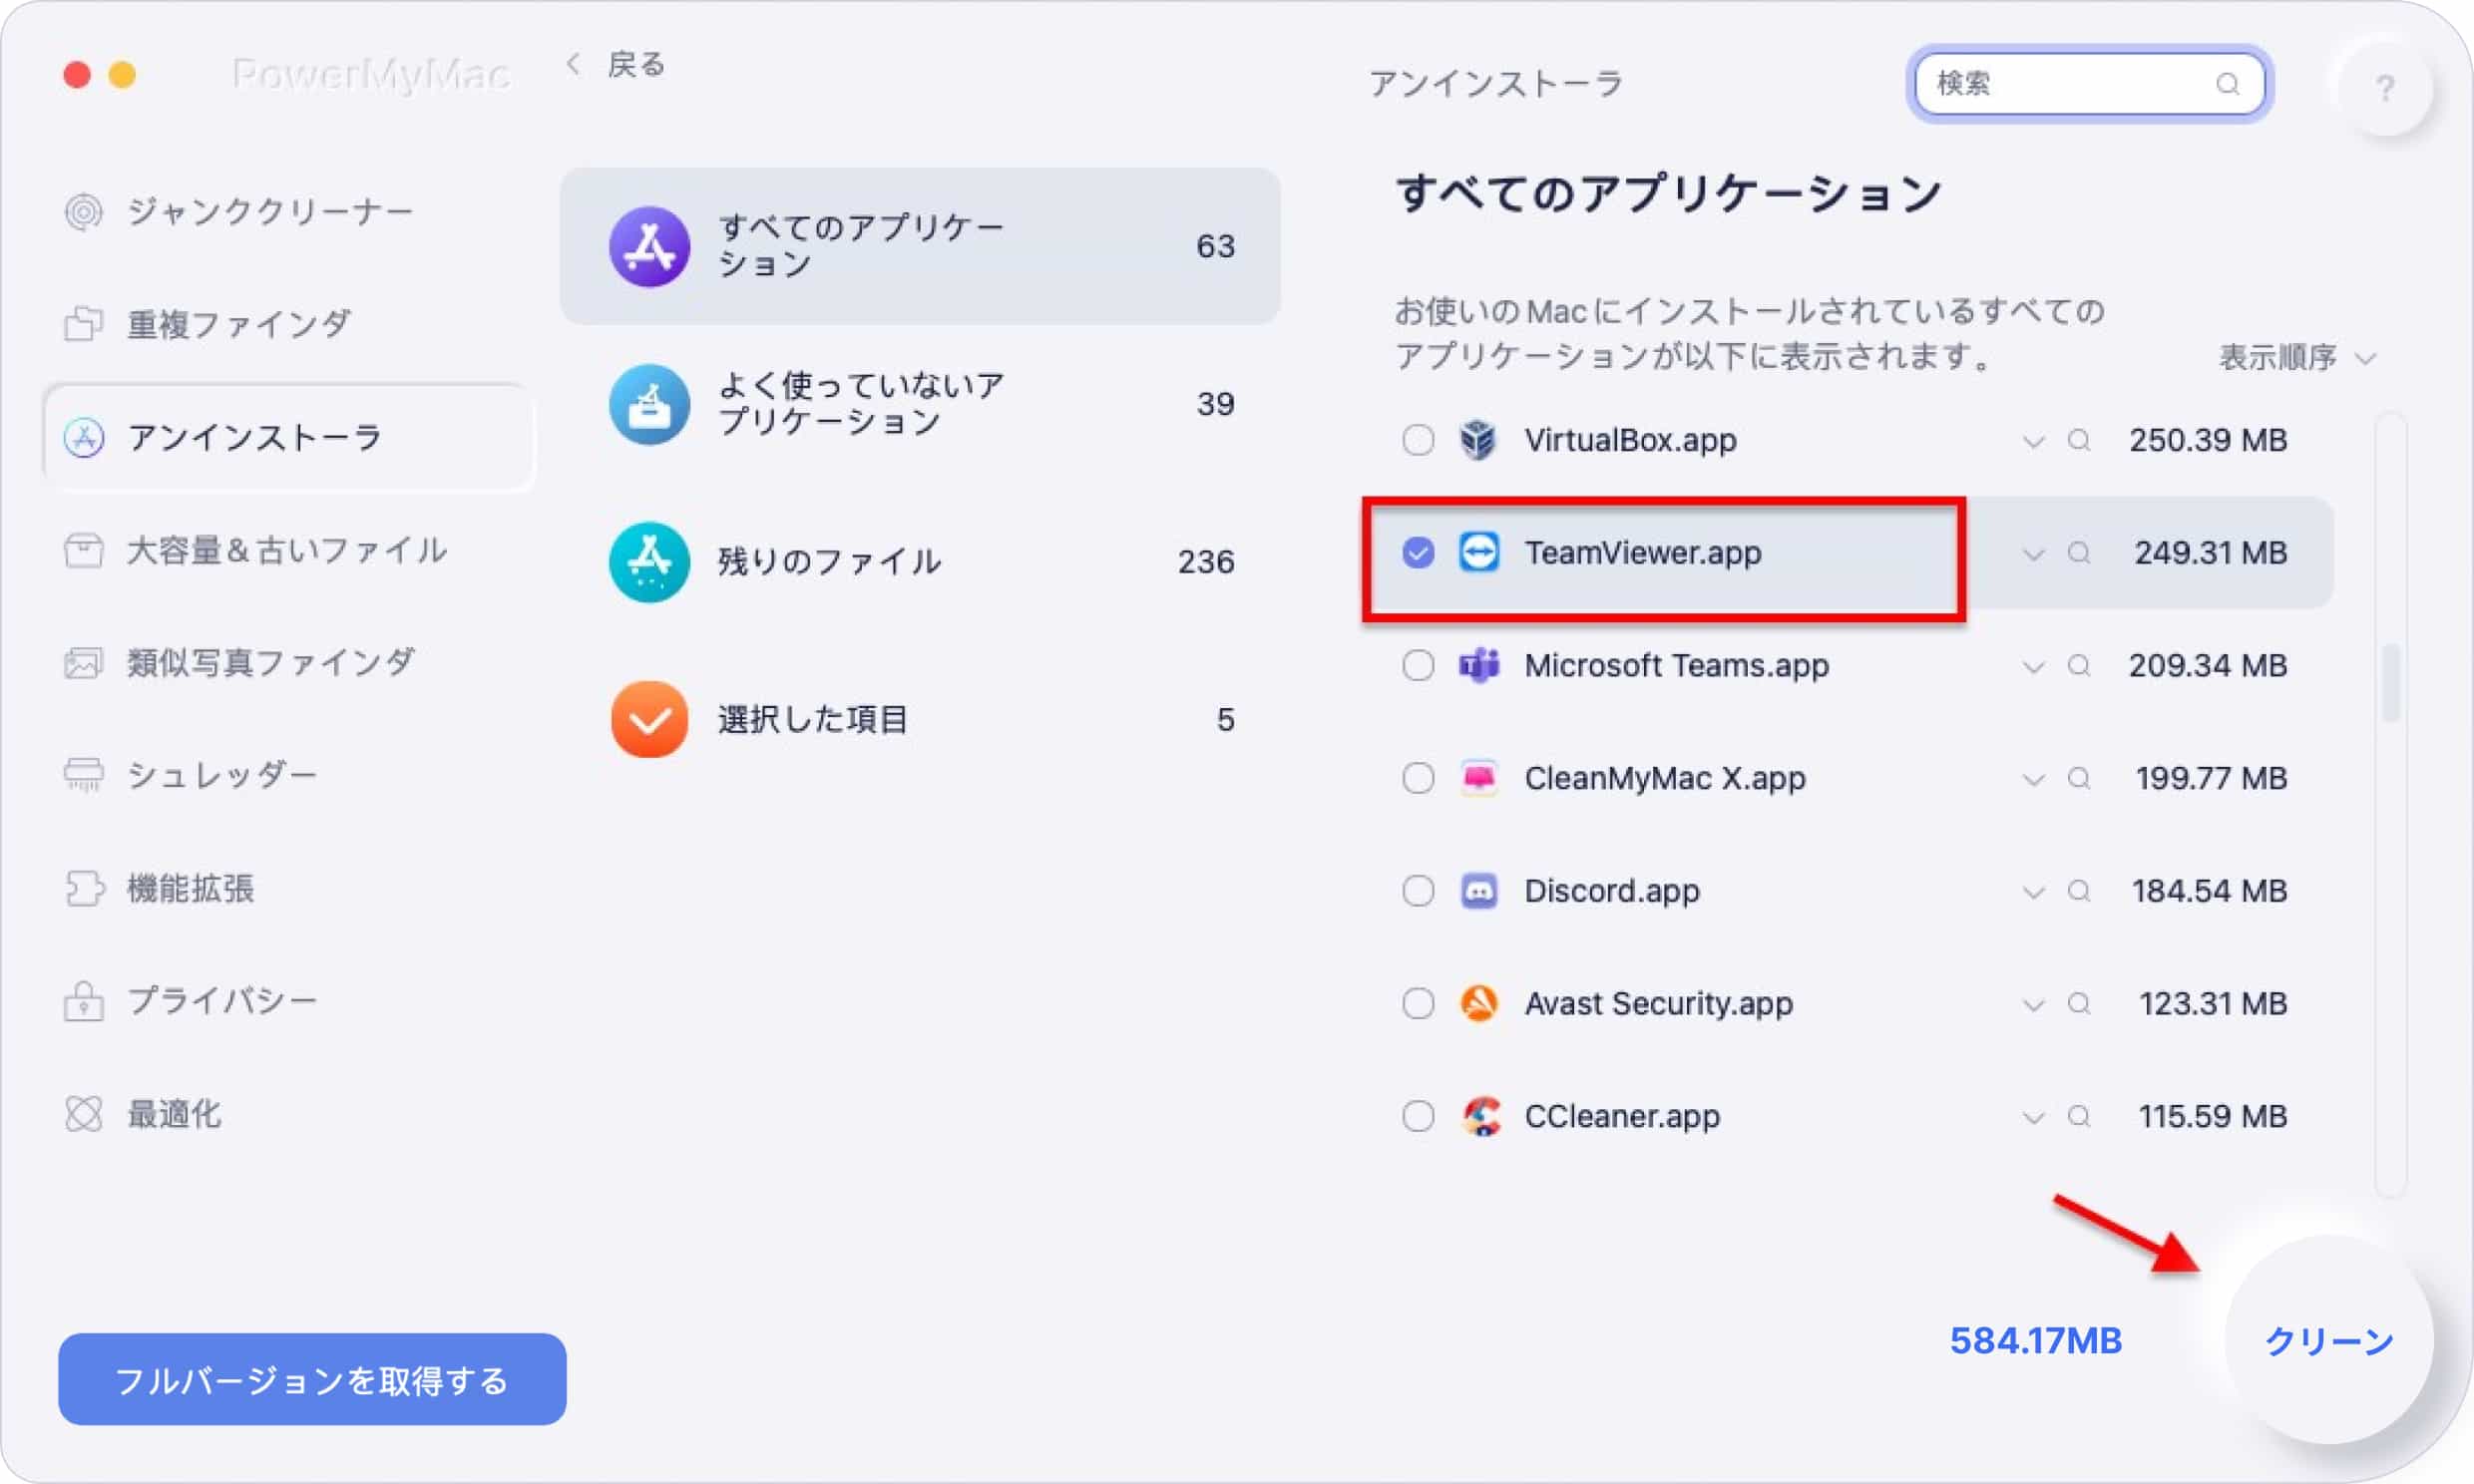
Task: Click the purple All Applications category icon
Action: click(x=649, y=246)
